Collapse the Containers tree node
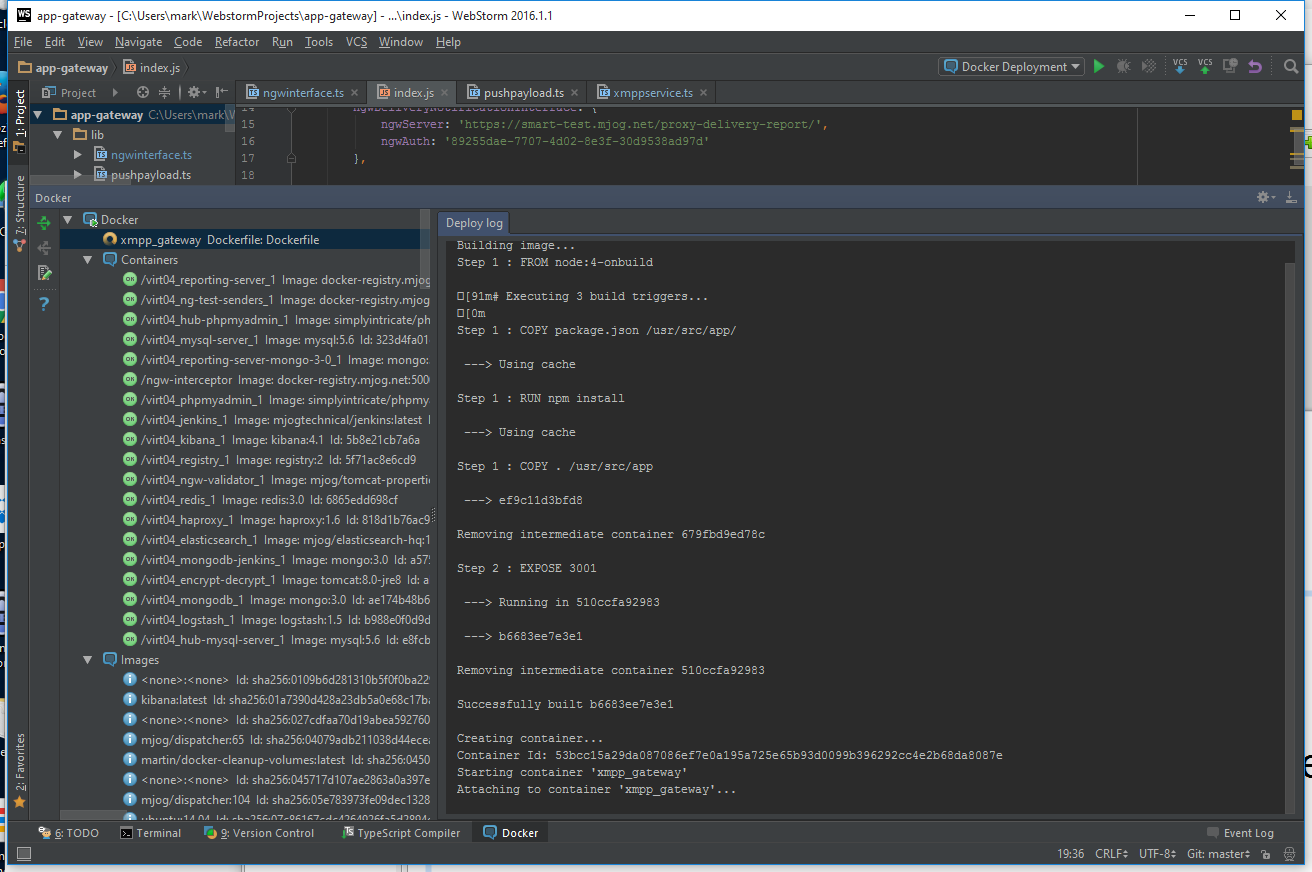This screenshot has height=872, width=1312. pos(88,260)
